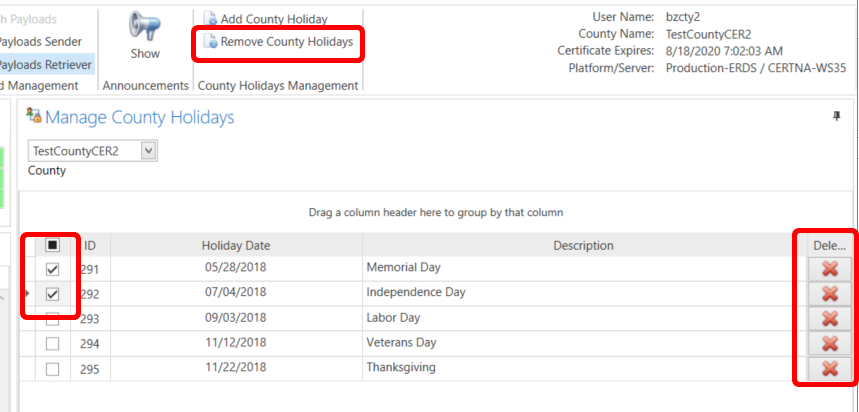
Task: Click red X for Thanksgiving row
Action: click(829, 368)
